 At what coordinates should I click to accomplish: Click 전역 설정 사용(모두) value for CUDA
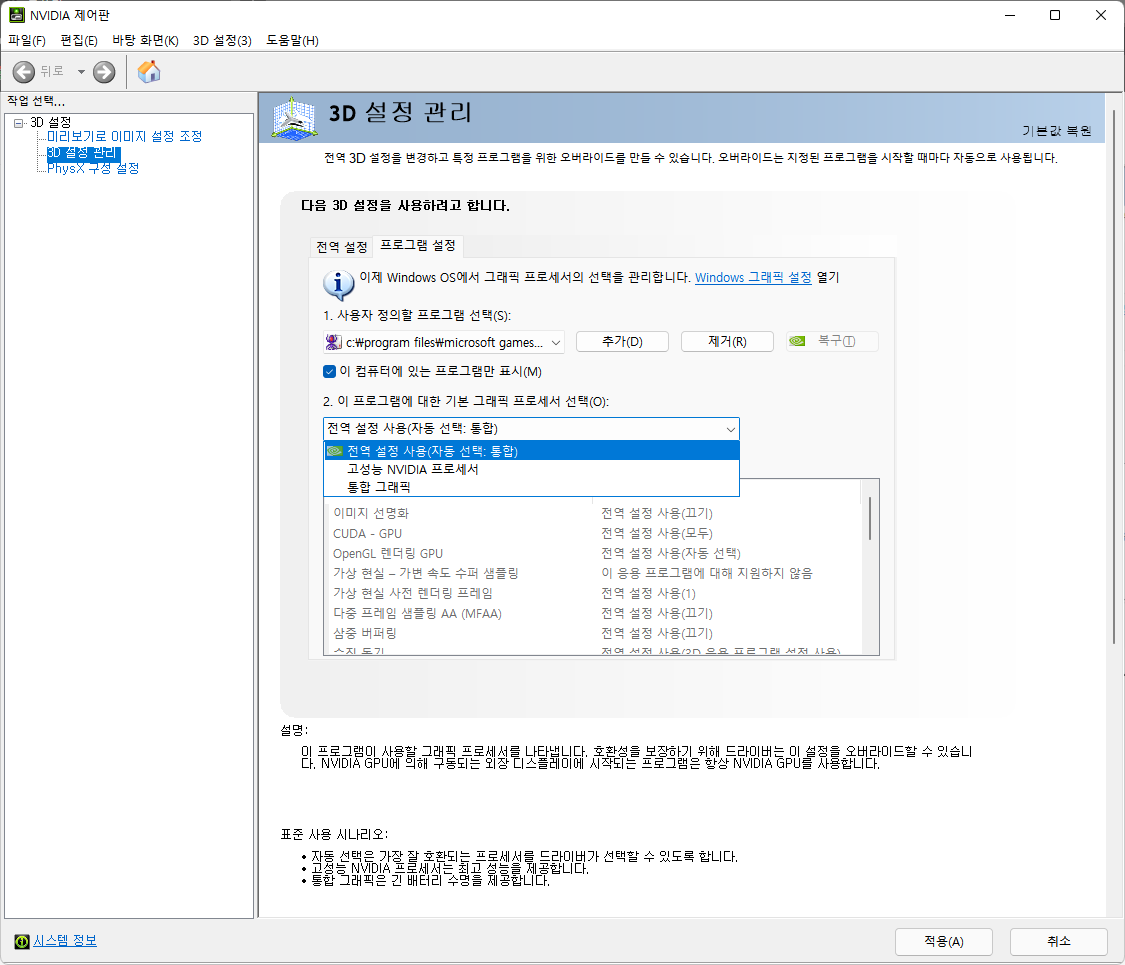656,533
